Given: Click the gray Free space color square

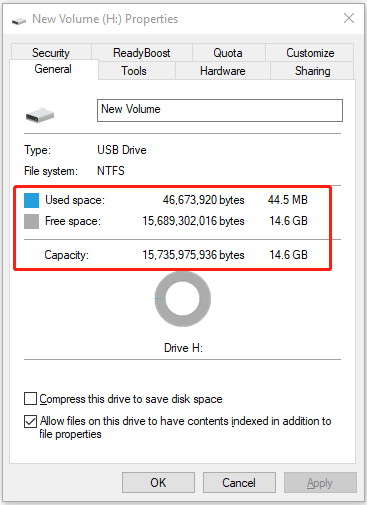Looking at the screenshot, I should (x=31, y=221).
